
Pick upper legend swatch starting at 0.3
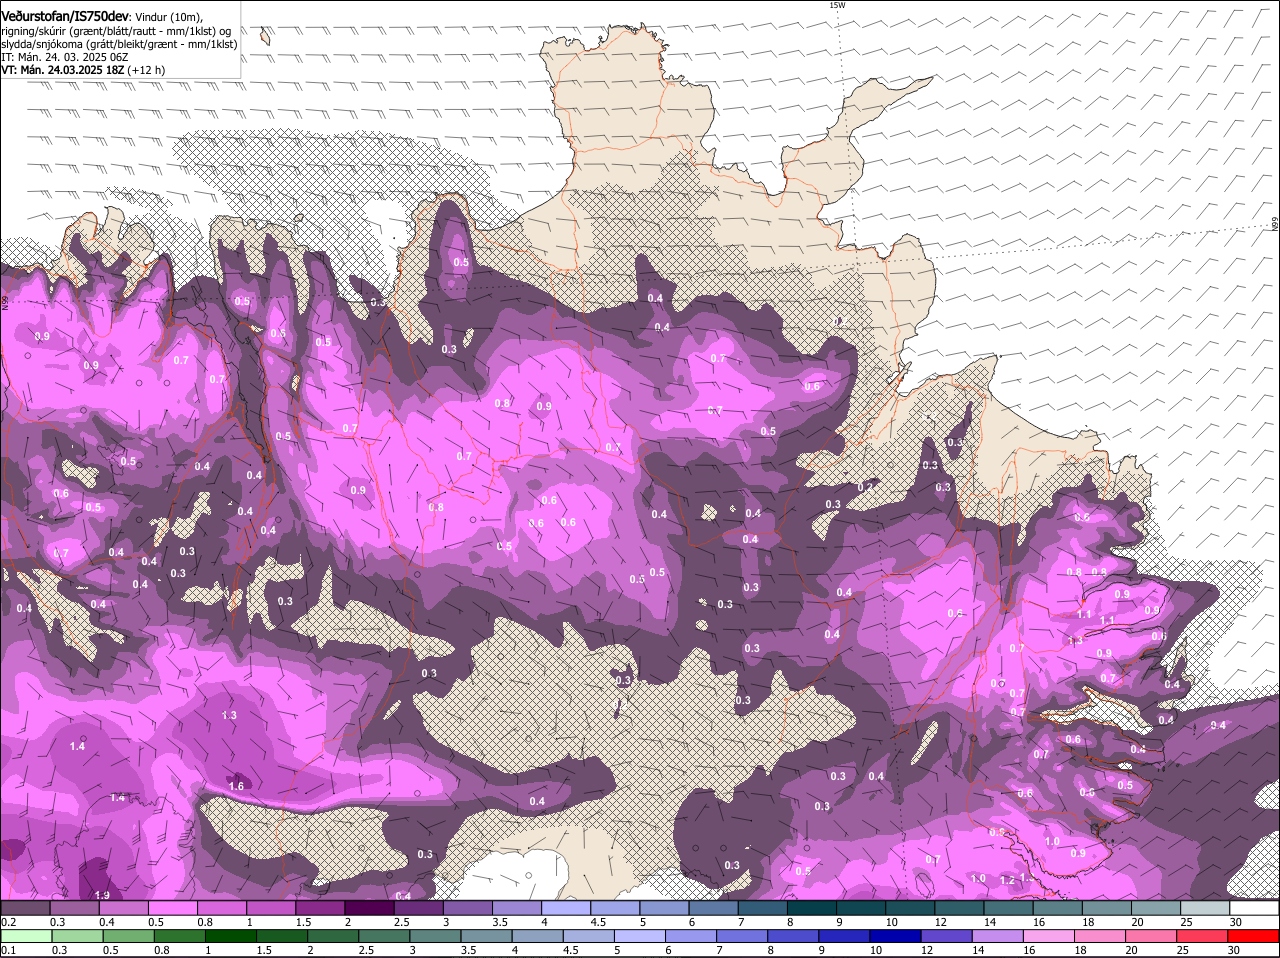(76, 908)
